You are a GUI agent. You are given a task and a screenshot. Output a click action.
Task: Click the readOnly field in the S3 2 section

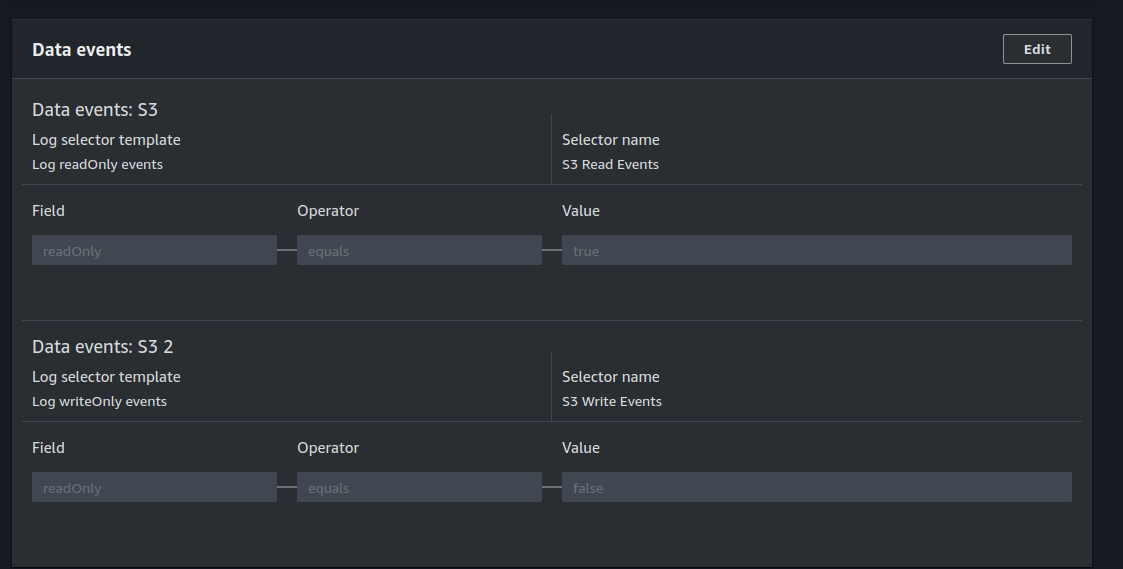[154, 488]
